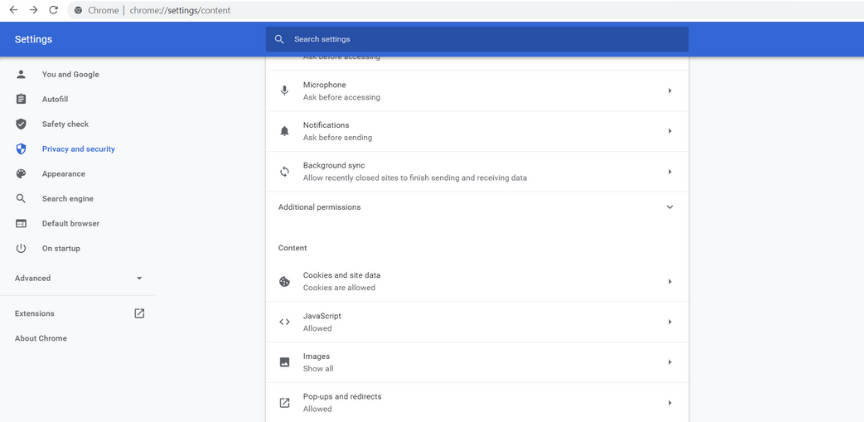Expand Additional permissions section
The image size is (864, 422).
tap(669, 207)
